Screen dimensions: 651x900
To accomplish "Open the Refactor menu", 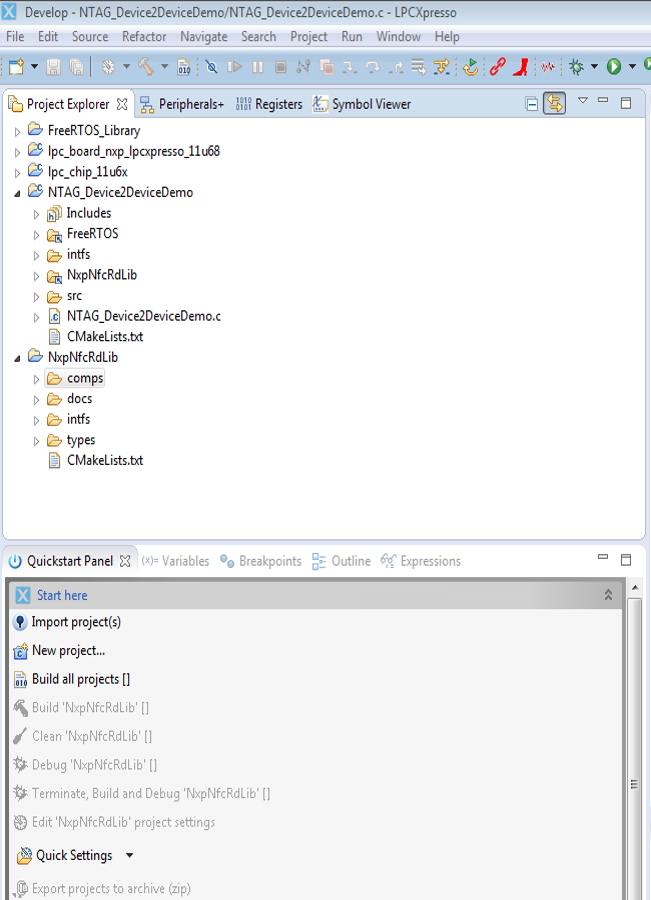I will tap(144, 37).
